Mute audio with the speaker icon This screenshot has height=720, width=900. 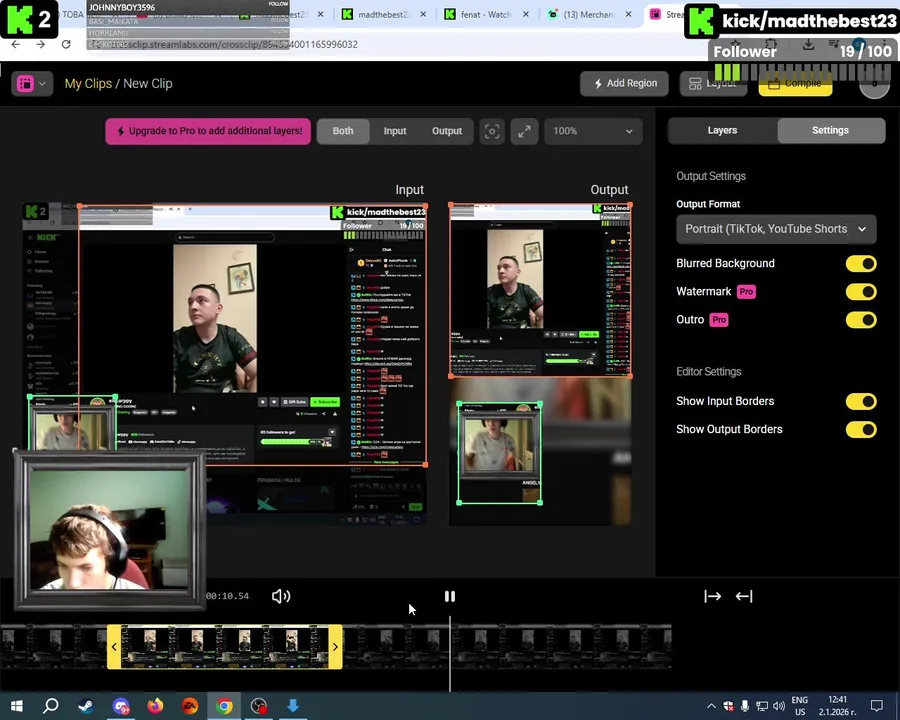point(281,597)
